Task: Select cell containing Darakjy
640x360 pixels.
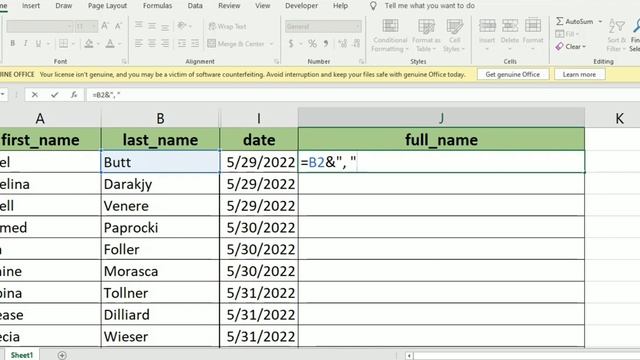Action: [x=160, y=184]
